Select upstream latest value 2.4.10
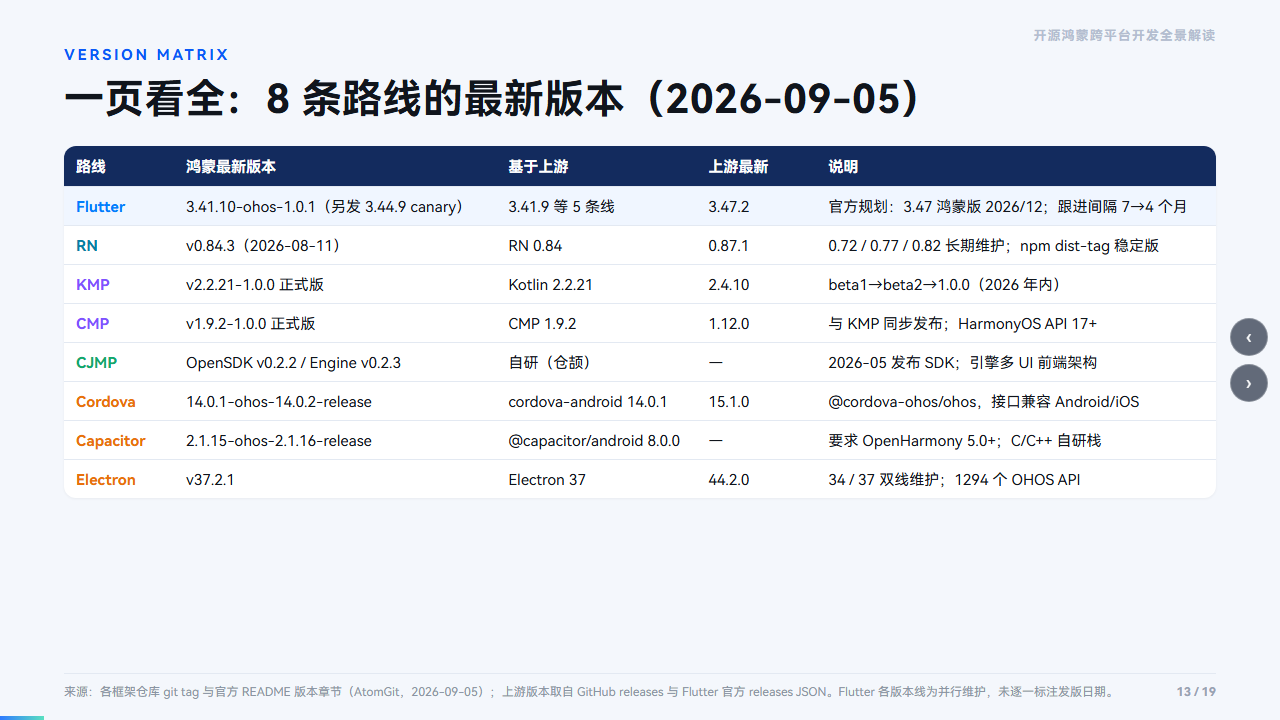This screenshot has width=1280, height=720. (x=729, y=285)
